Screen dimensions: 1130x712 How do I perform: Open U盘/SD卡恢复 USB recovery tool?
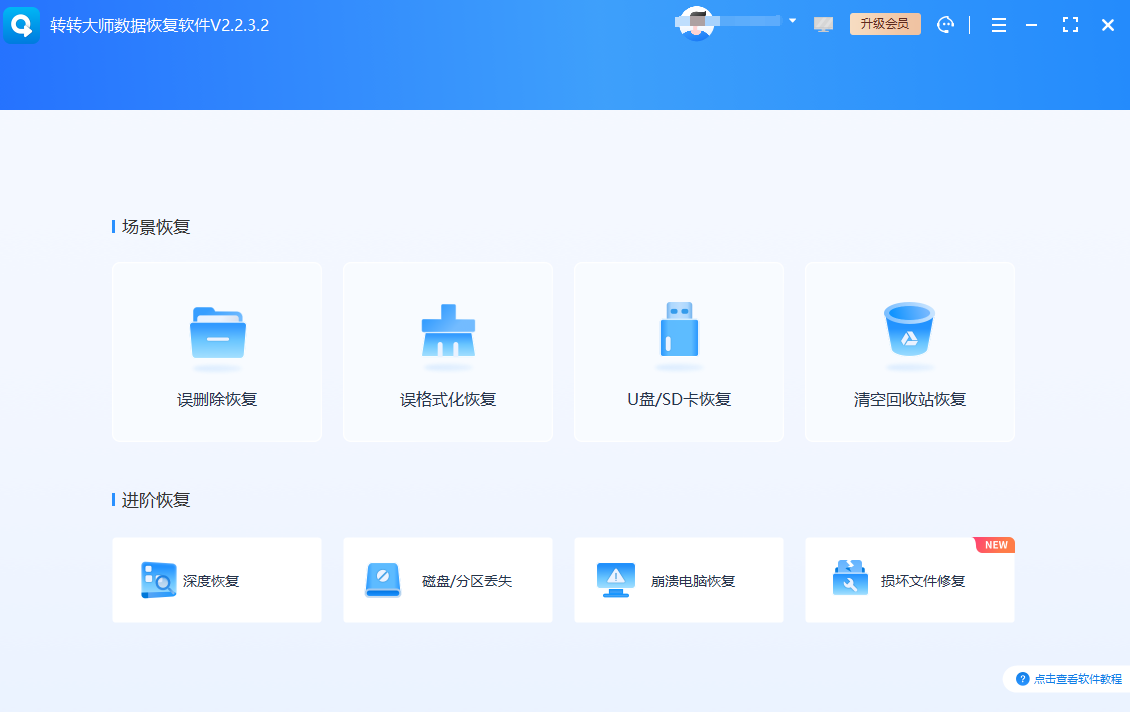pos(679,352)
